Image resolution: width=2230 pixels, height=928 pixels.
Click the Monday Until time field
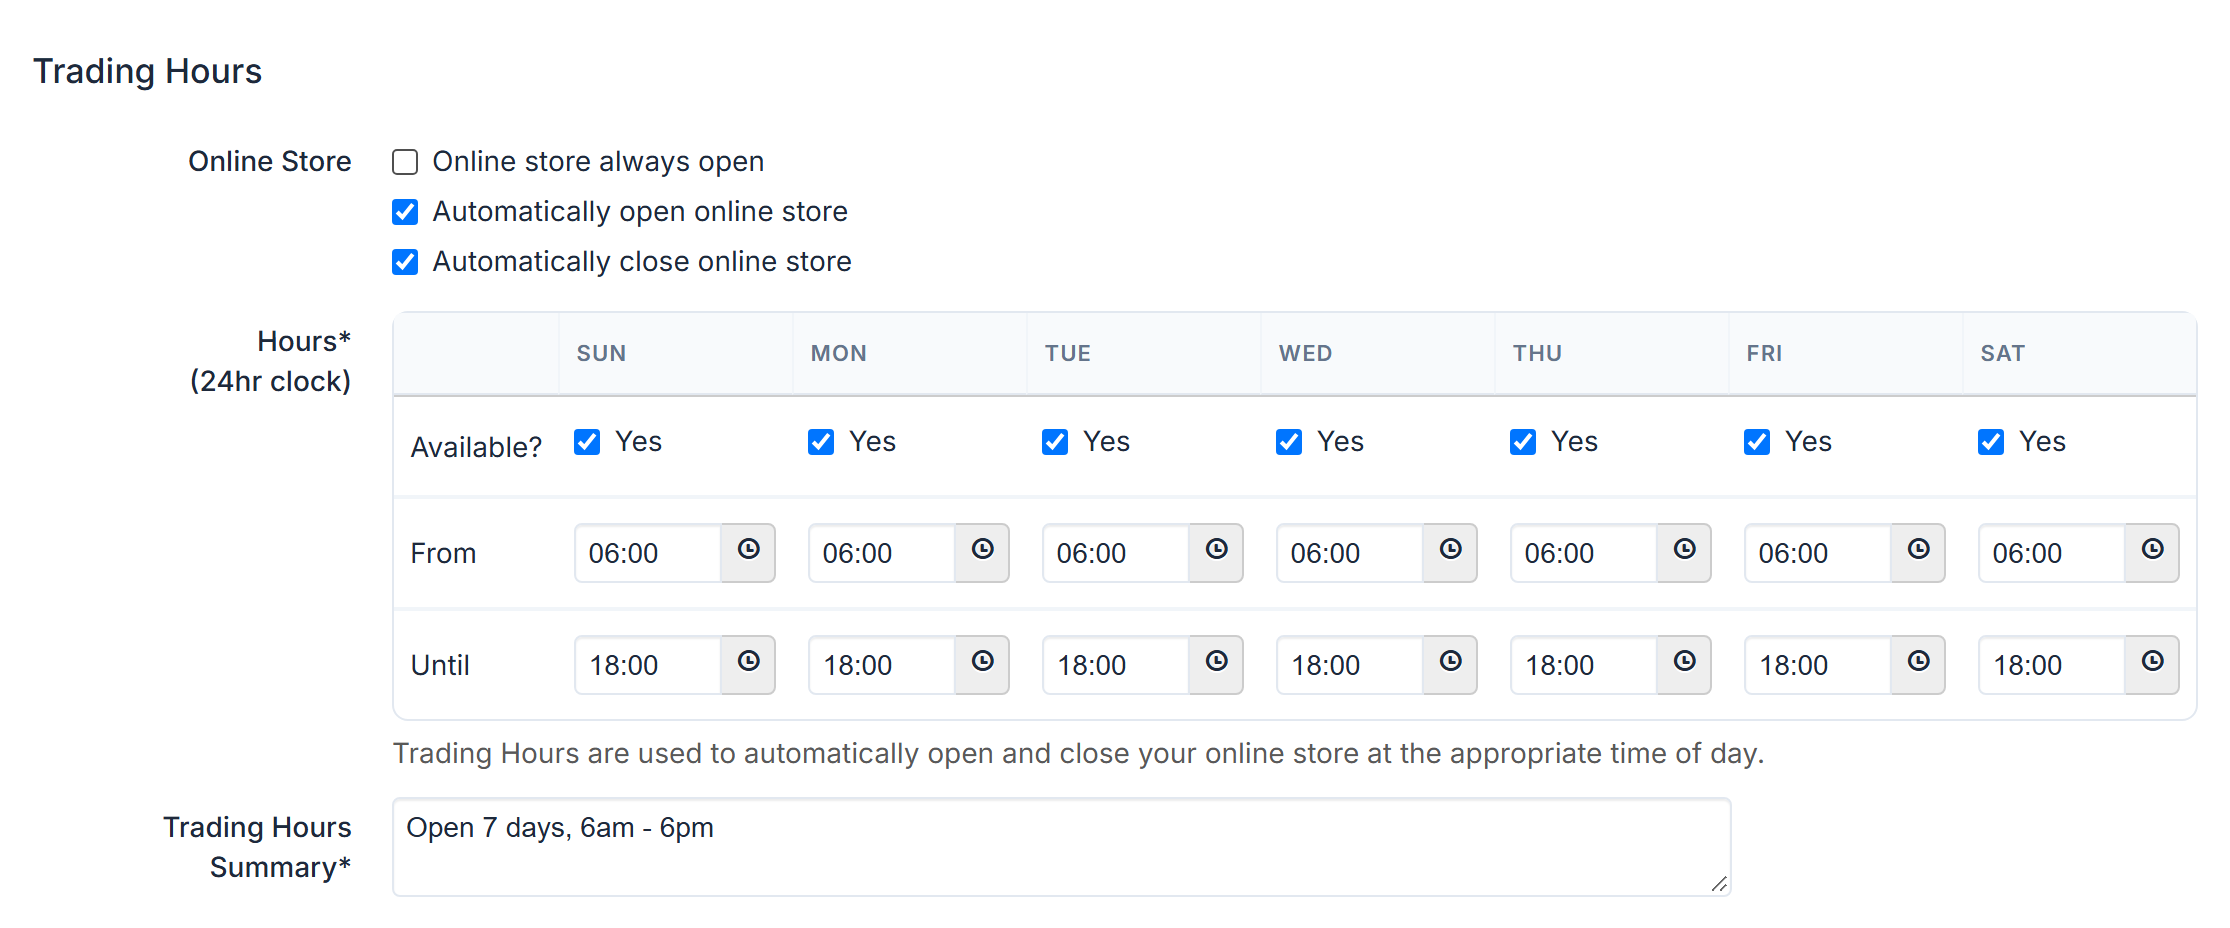(x=882, y=665)
